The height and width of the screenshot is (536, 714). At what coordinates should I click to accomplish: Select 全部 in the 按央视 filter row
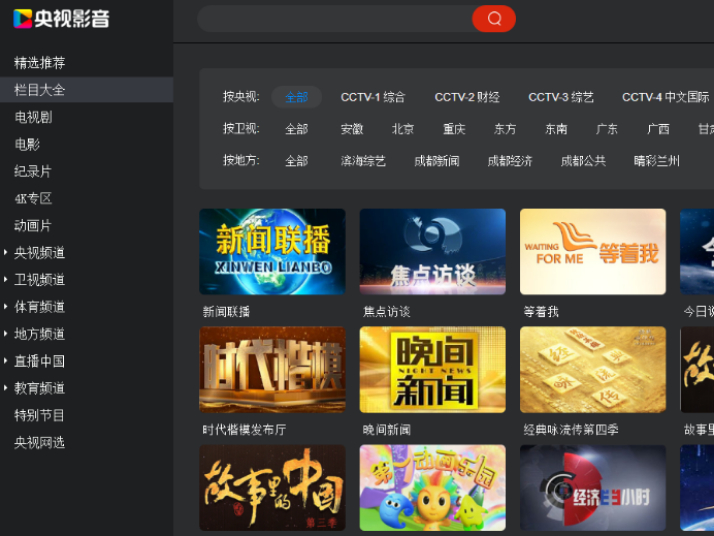(x=296, y=97)
